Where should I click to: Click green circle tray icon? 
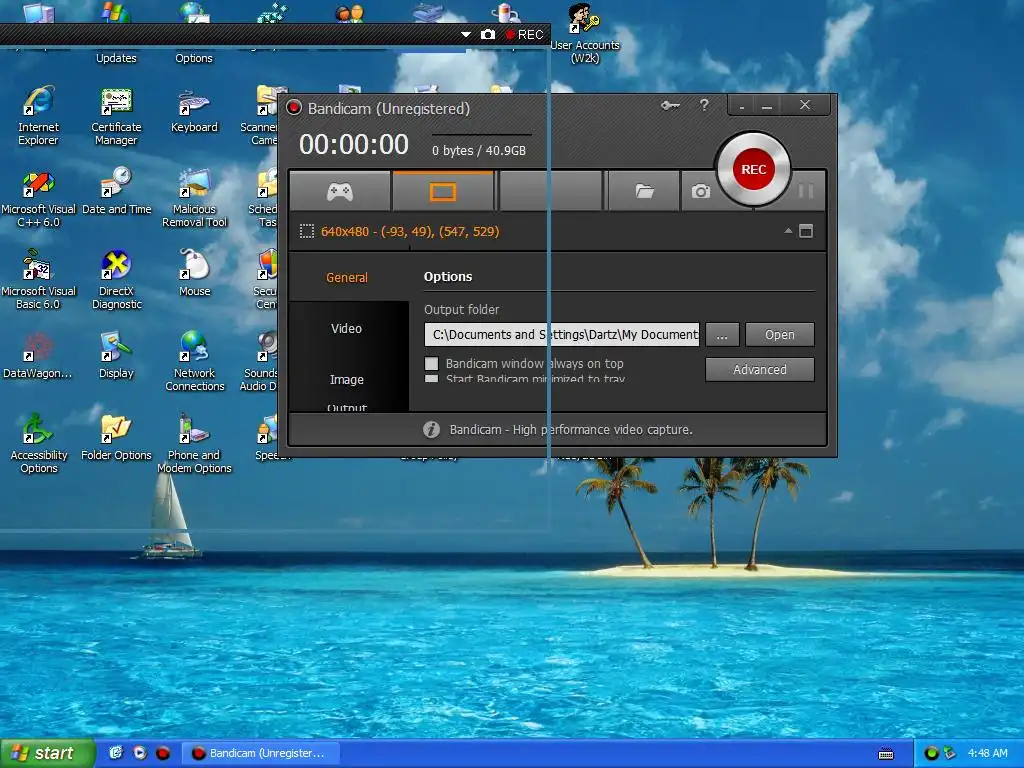pos(931,753)
